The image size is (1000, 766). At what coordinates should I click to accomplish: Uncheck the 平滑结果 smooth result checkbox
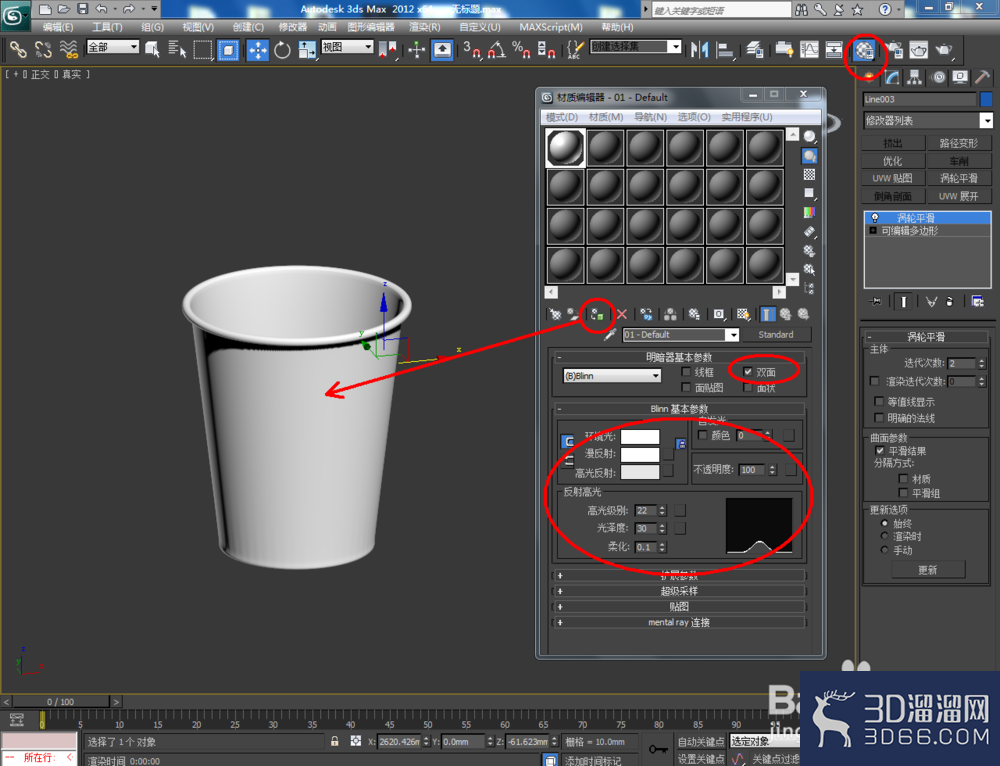click(x=880, y=450)
